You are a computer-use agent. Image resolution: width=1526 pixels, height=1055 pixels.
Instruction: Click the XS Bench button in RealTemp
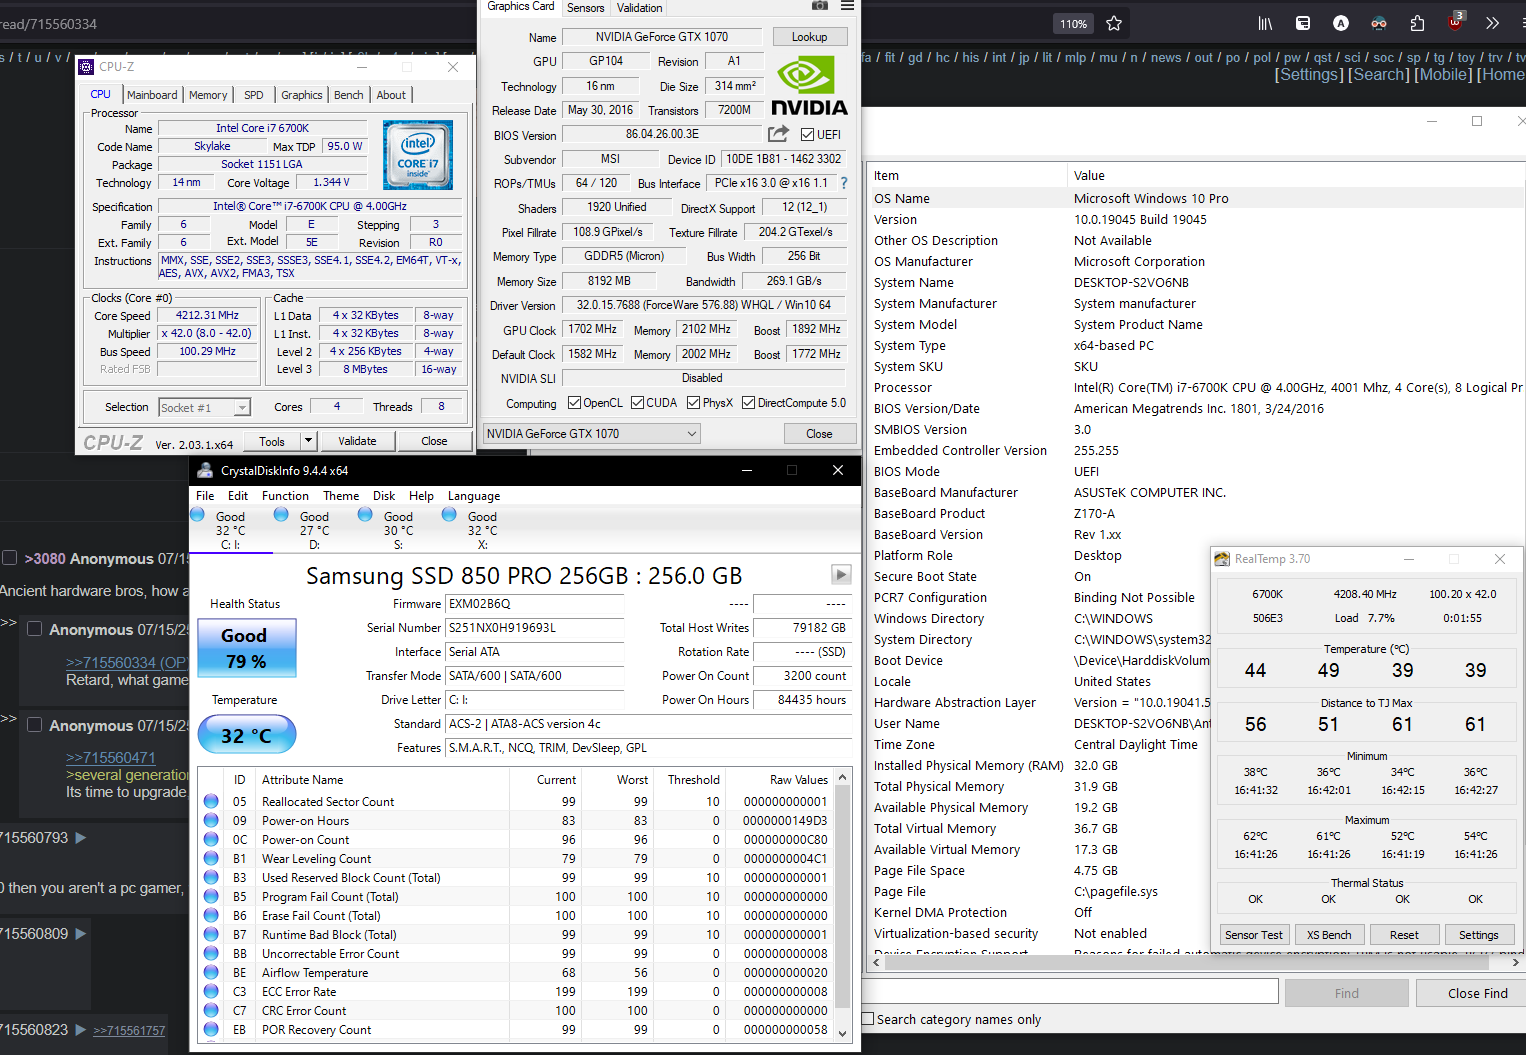click(x=1329, y=935)
